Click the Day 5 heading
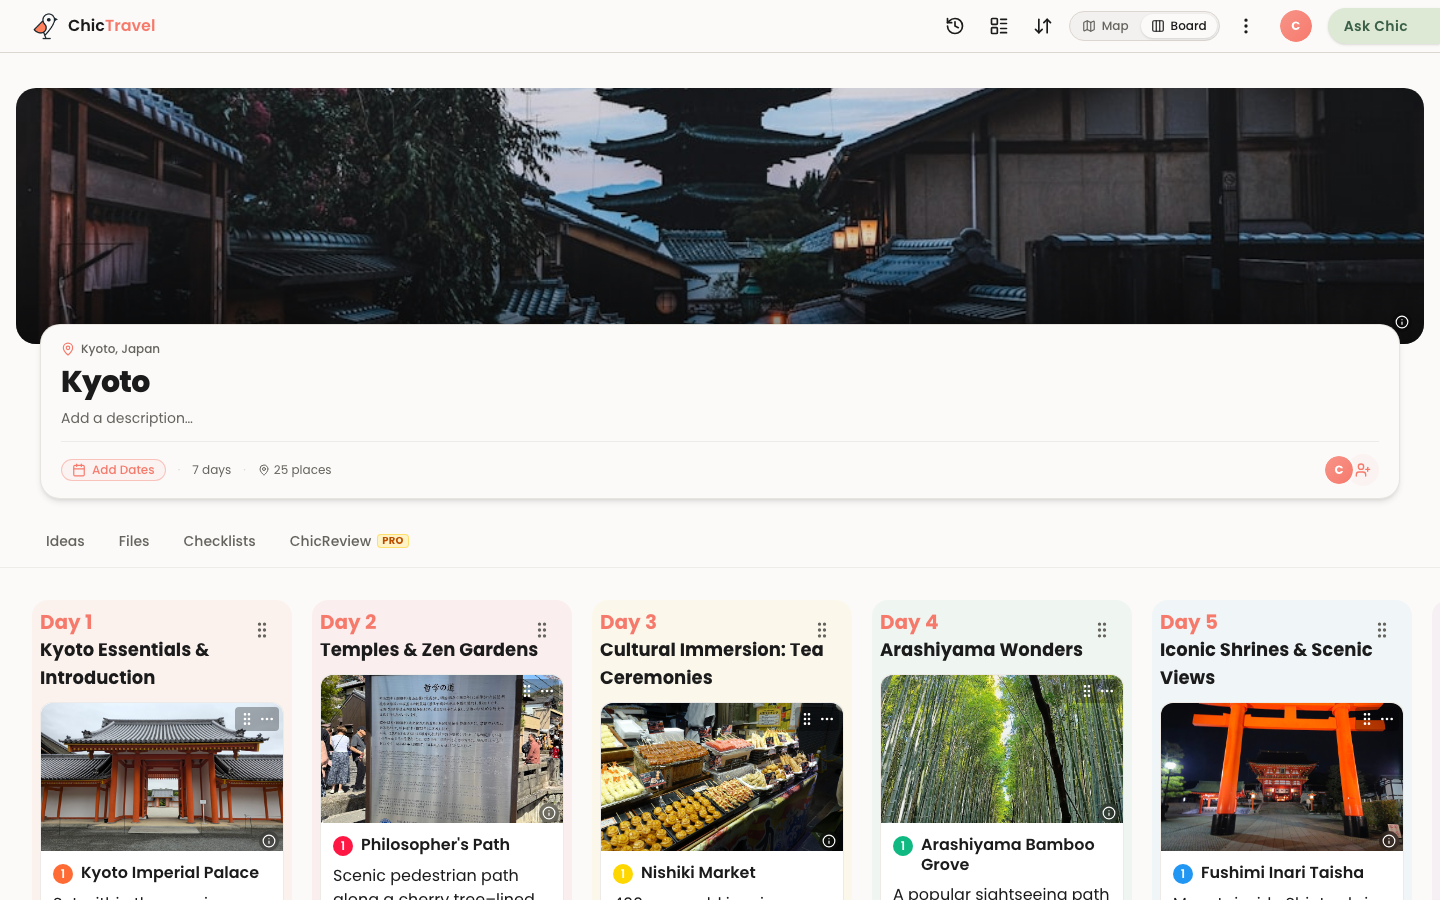This screenshot has width=1440, height=900. click(x=1189, y=622)
